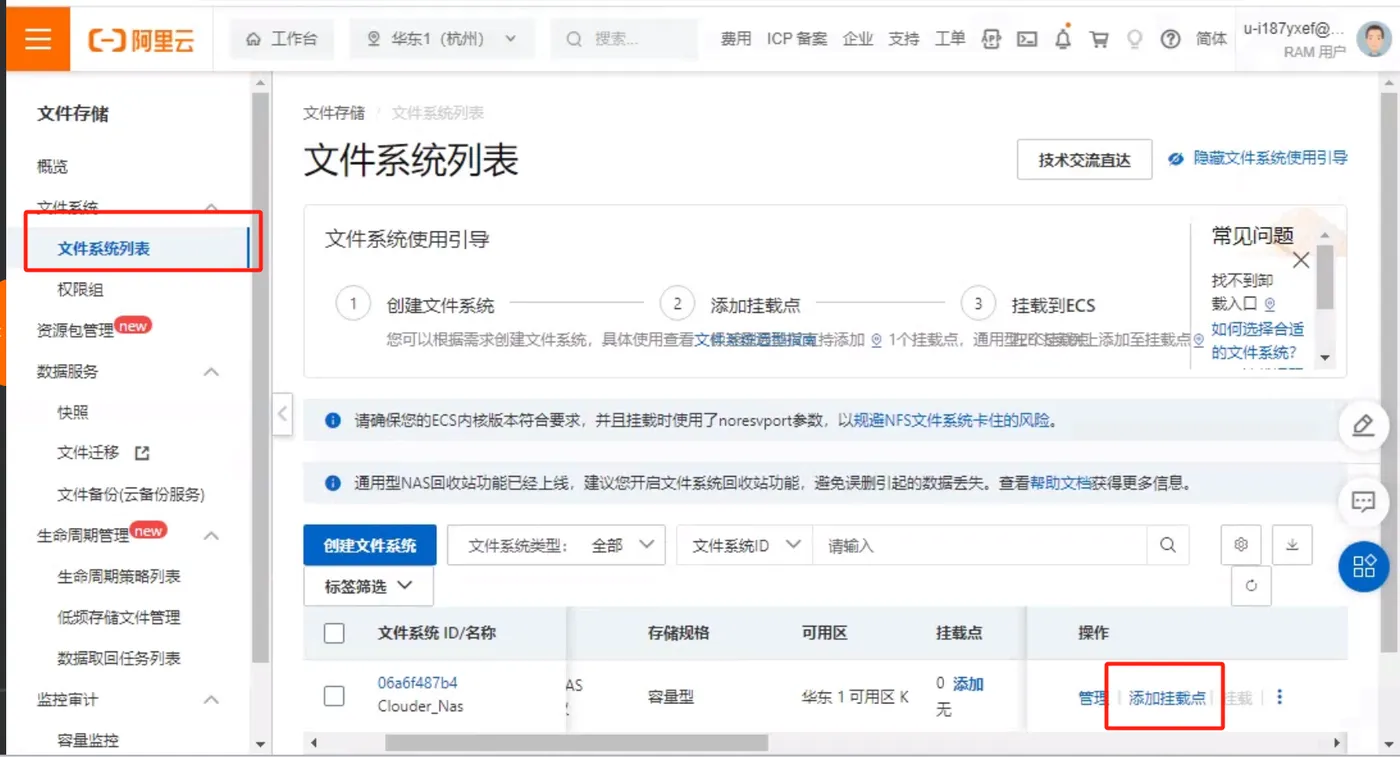Open 文件备份(云备份服务) in sidebar

click(x=131, y=494)
